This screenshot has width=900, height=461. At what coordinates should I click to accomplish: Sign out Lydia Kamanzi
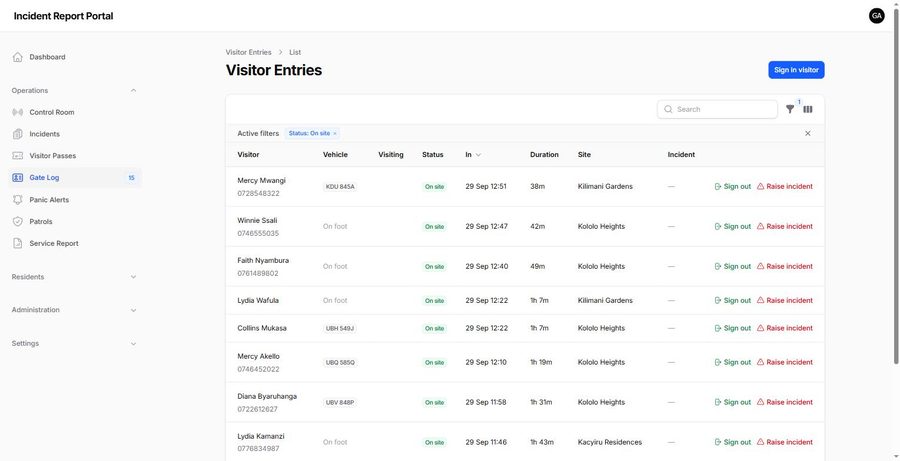click(x=732, y=442)
